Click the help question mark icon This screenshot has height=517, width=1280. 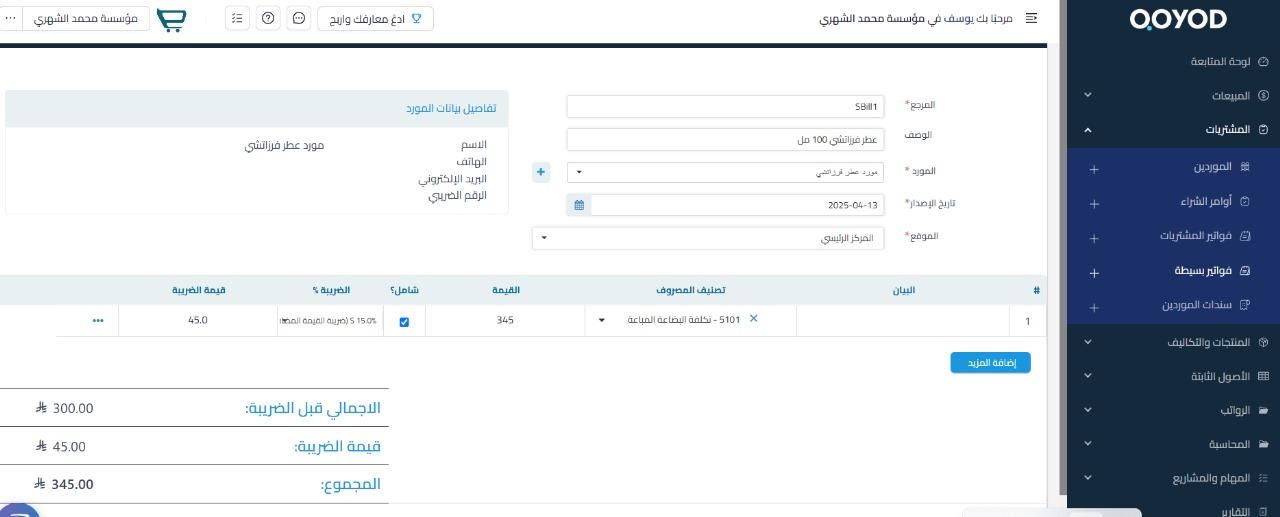[x=268, y=19]
